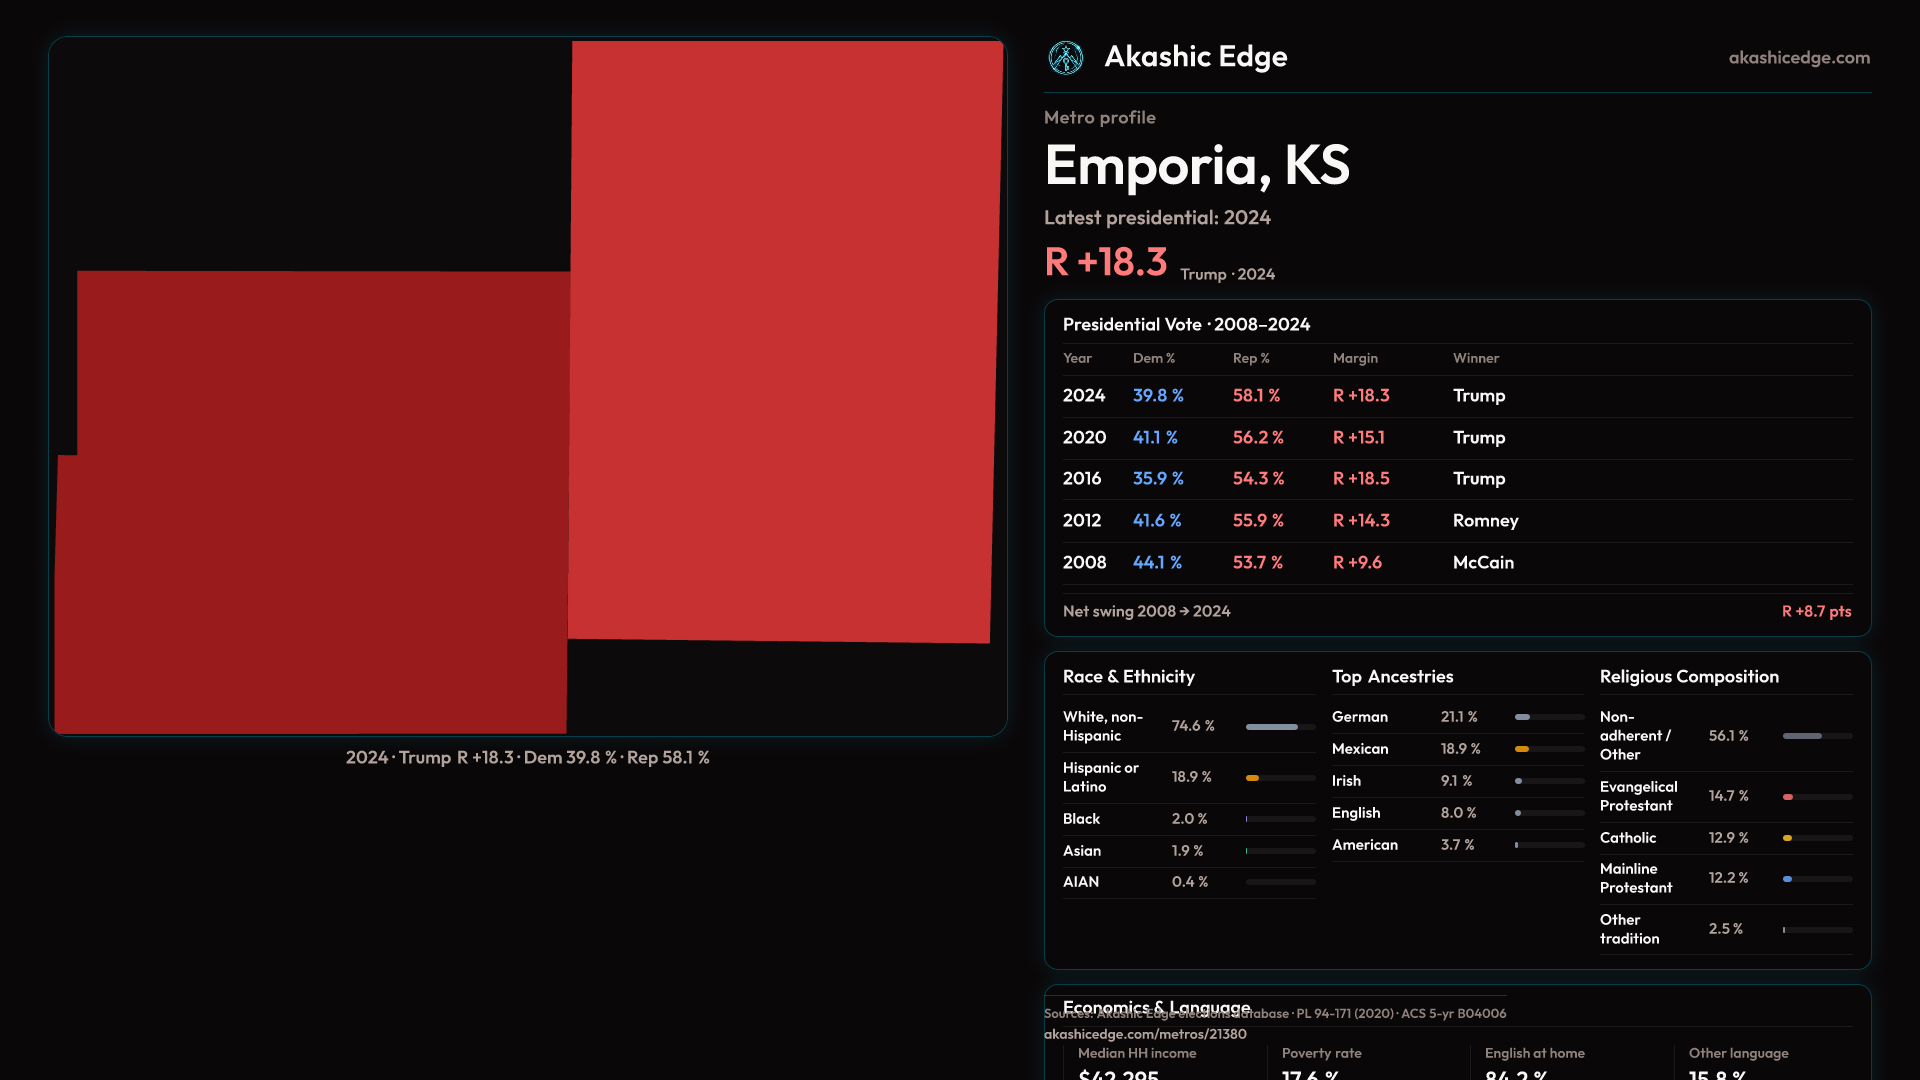The image size is (1920, 1080).
Task: Click the Hispanic or Latino orange bar
Action: (1253, 778)
